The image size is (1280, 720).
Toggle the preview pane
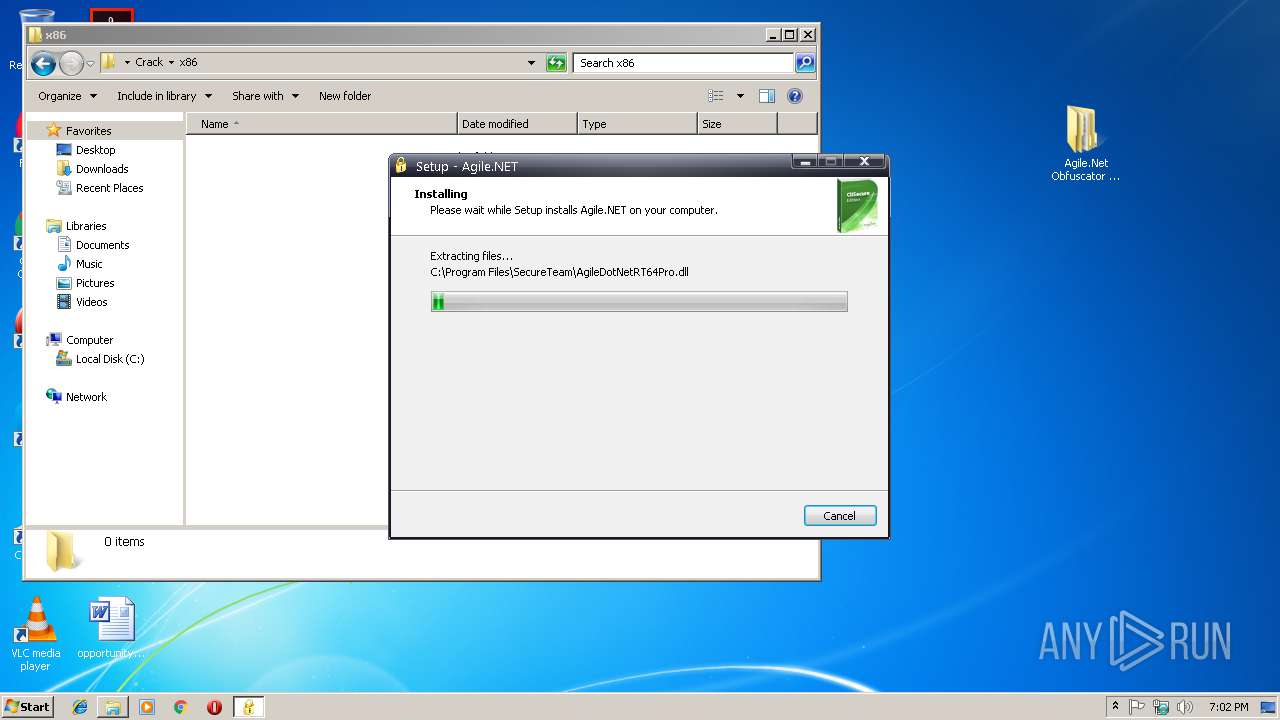(767, 96)
